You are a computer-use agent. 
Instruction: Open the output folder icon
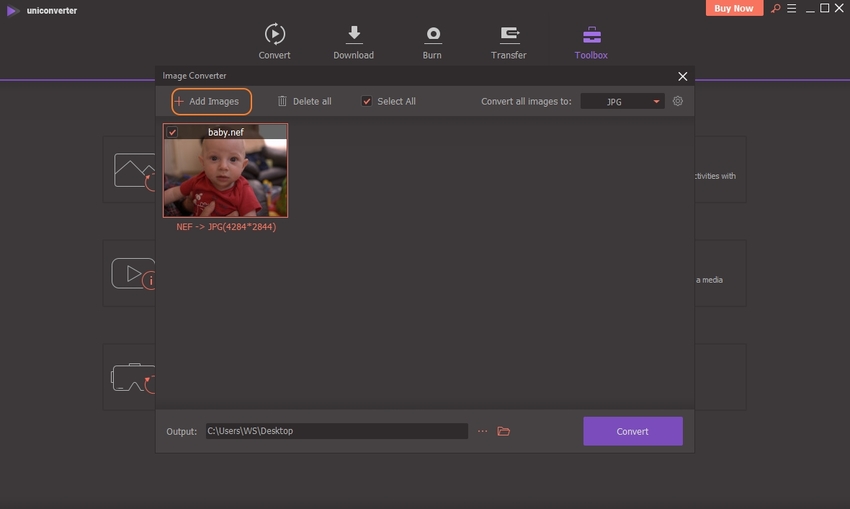coord(504,431)
